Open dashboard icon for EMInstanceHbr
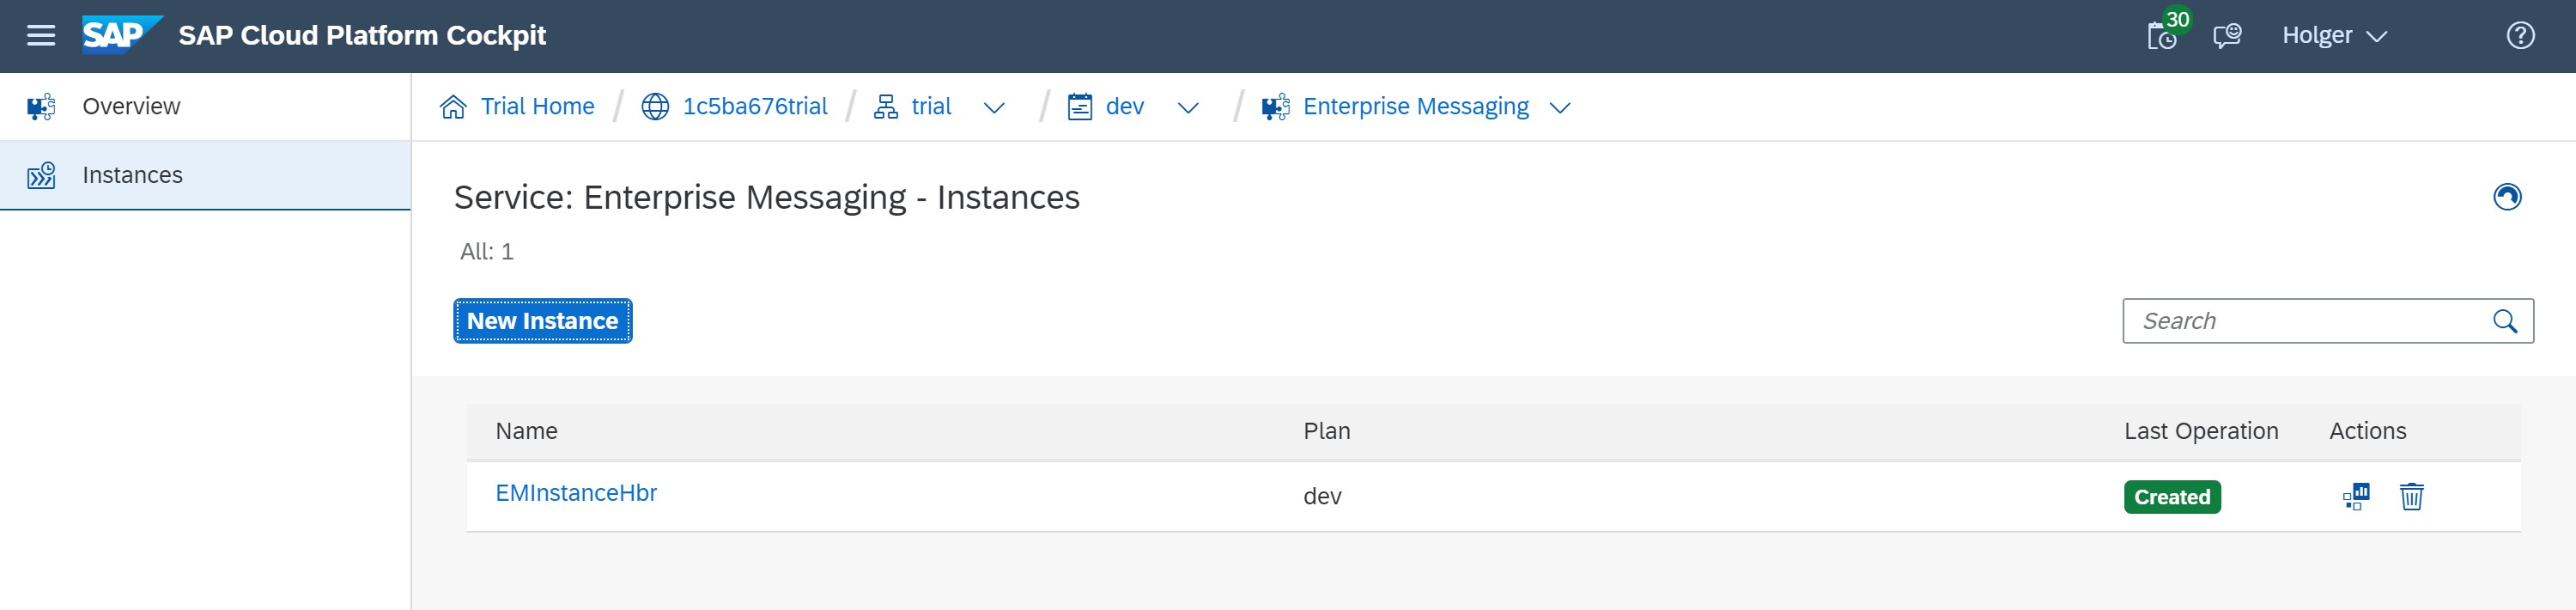 click(2356, 496)
